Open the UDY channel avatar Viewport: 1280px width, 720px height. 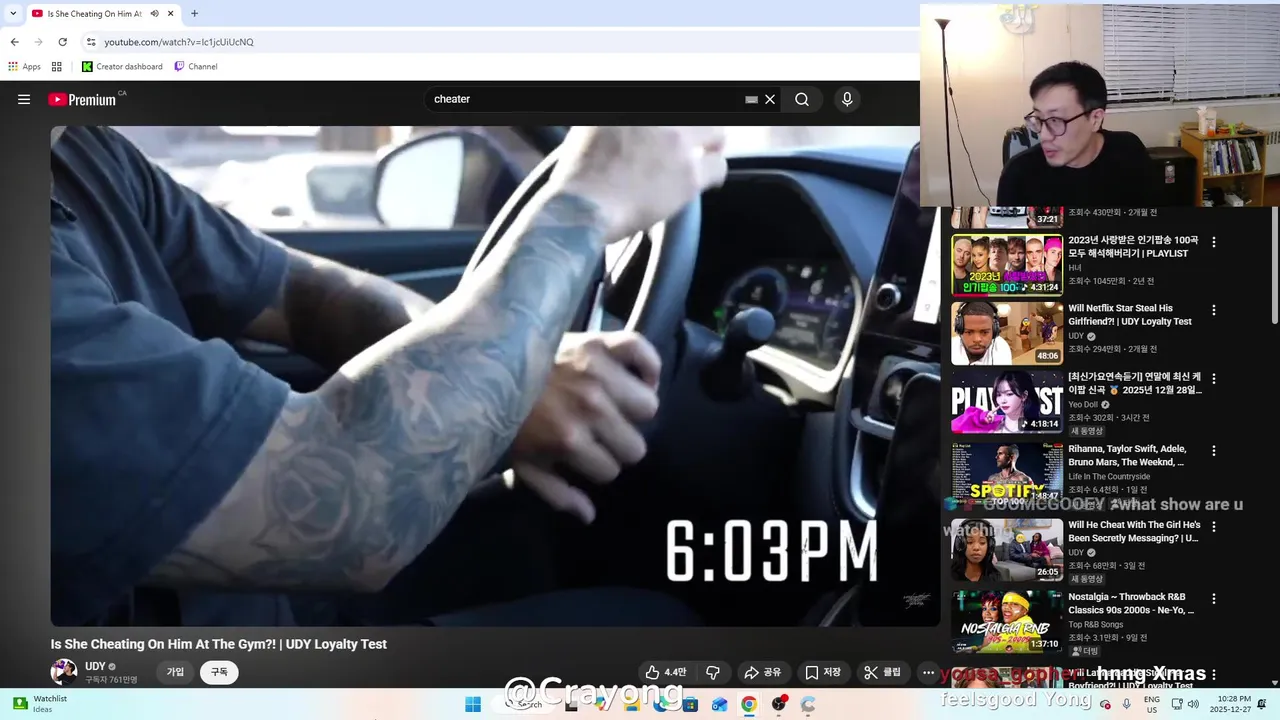64,672
